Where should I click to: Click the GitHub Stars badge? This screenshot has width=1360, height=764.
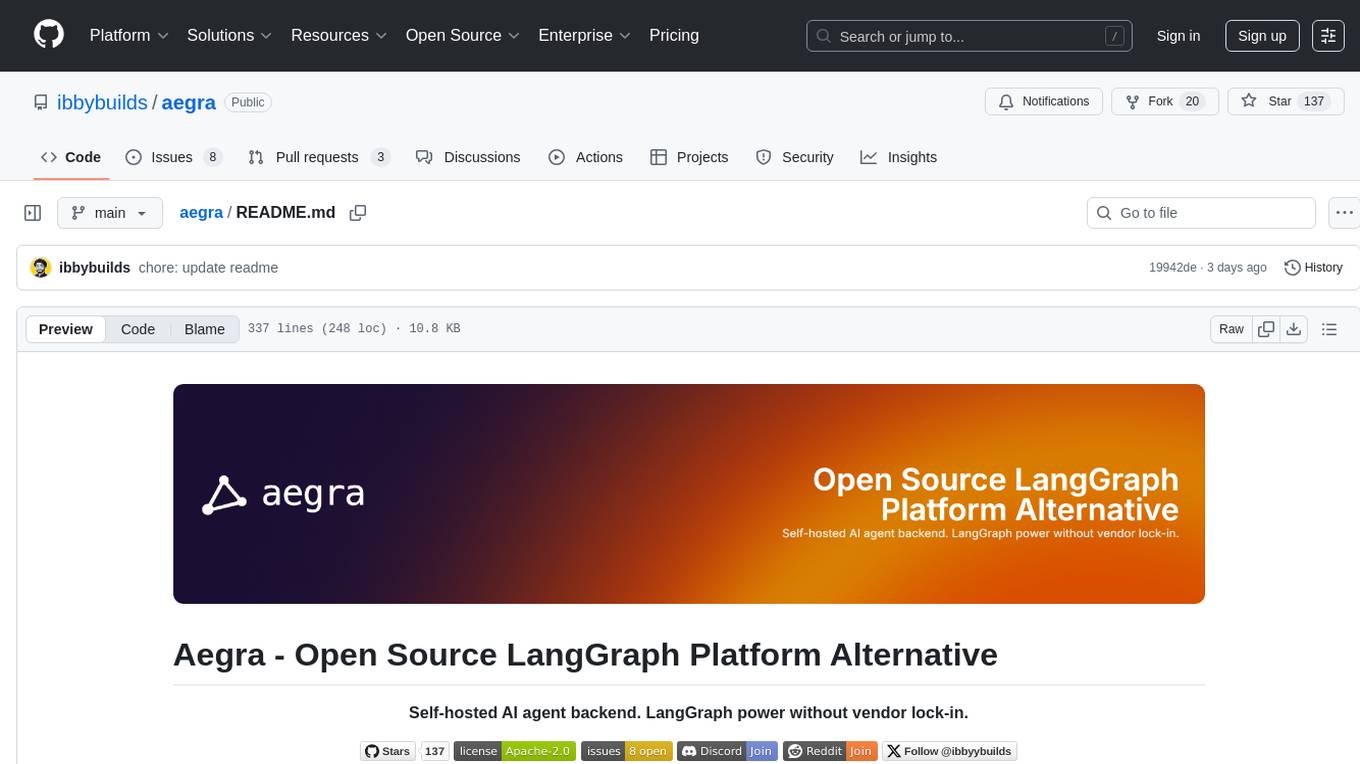pos(405,751)
